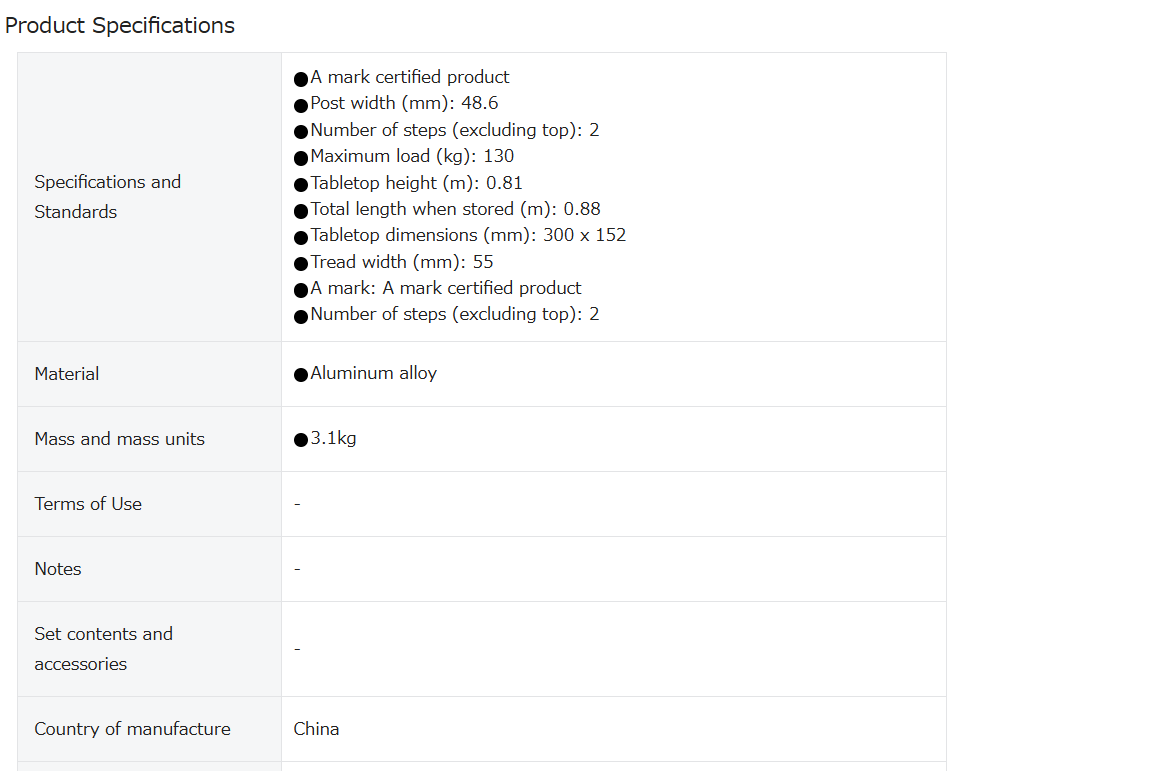Click the Country of manufacture label

132,729
